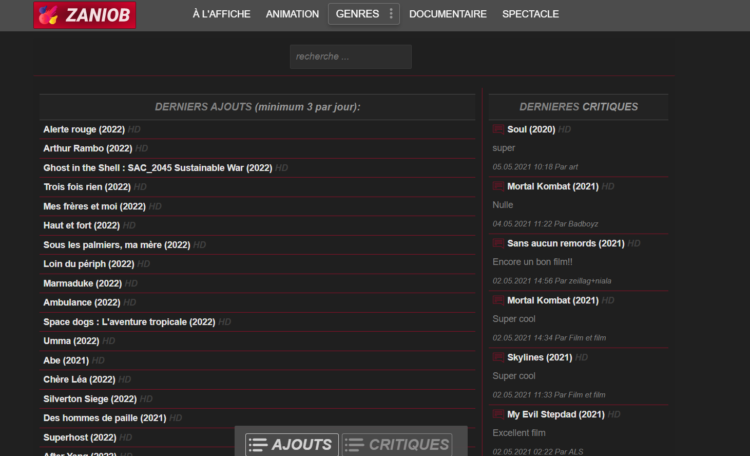Focus the recherche search field
The height and width of the screenshot is (456, 750).
tap(351, 56)
